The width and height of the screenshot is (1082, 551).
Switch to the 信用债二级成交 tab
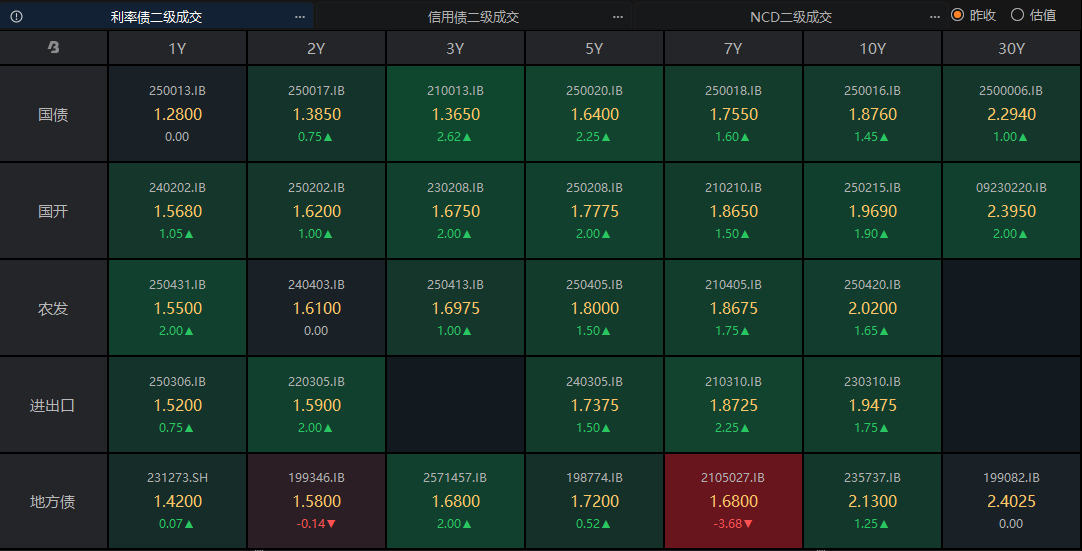473,16
